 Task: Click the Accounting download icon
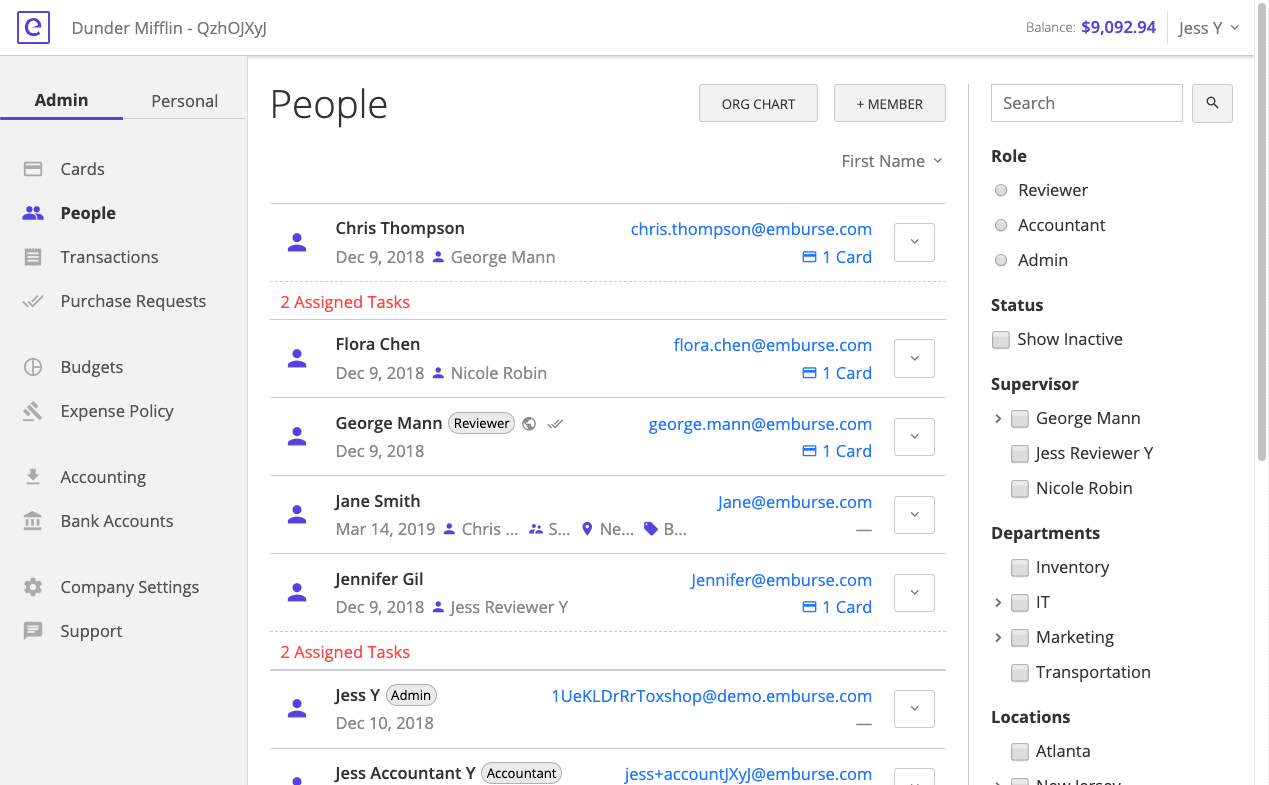point(33,477)
